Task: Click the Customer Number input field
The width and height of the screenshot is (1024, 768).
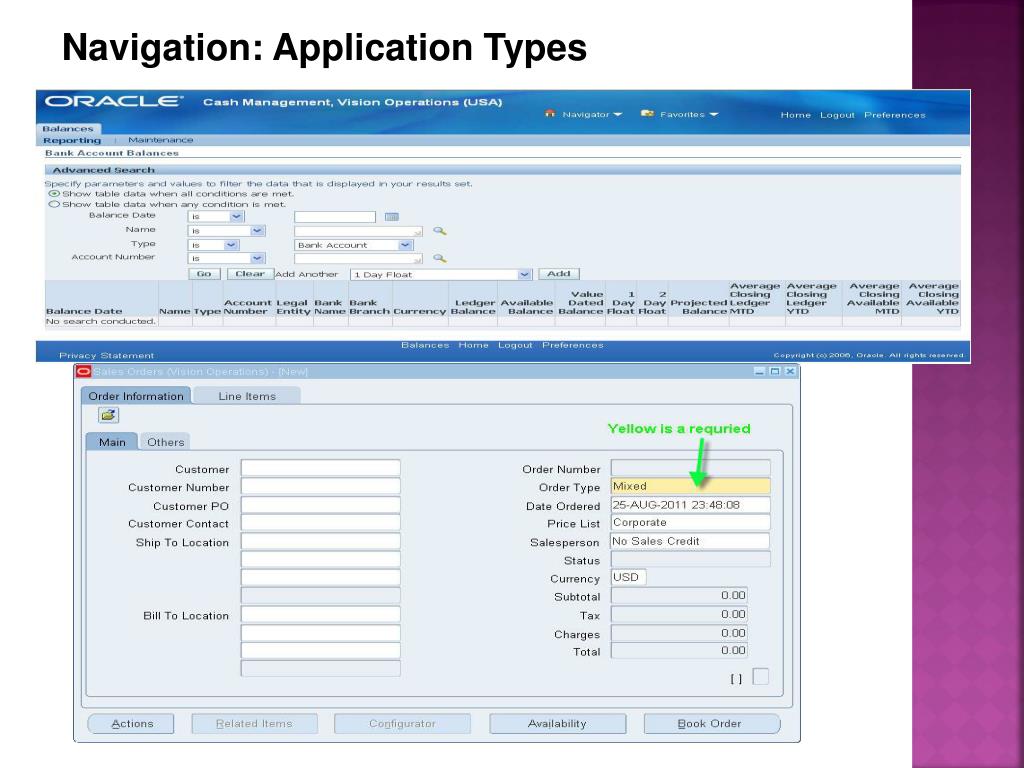Action: click(x=321, y=486)
